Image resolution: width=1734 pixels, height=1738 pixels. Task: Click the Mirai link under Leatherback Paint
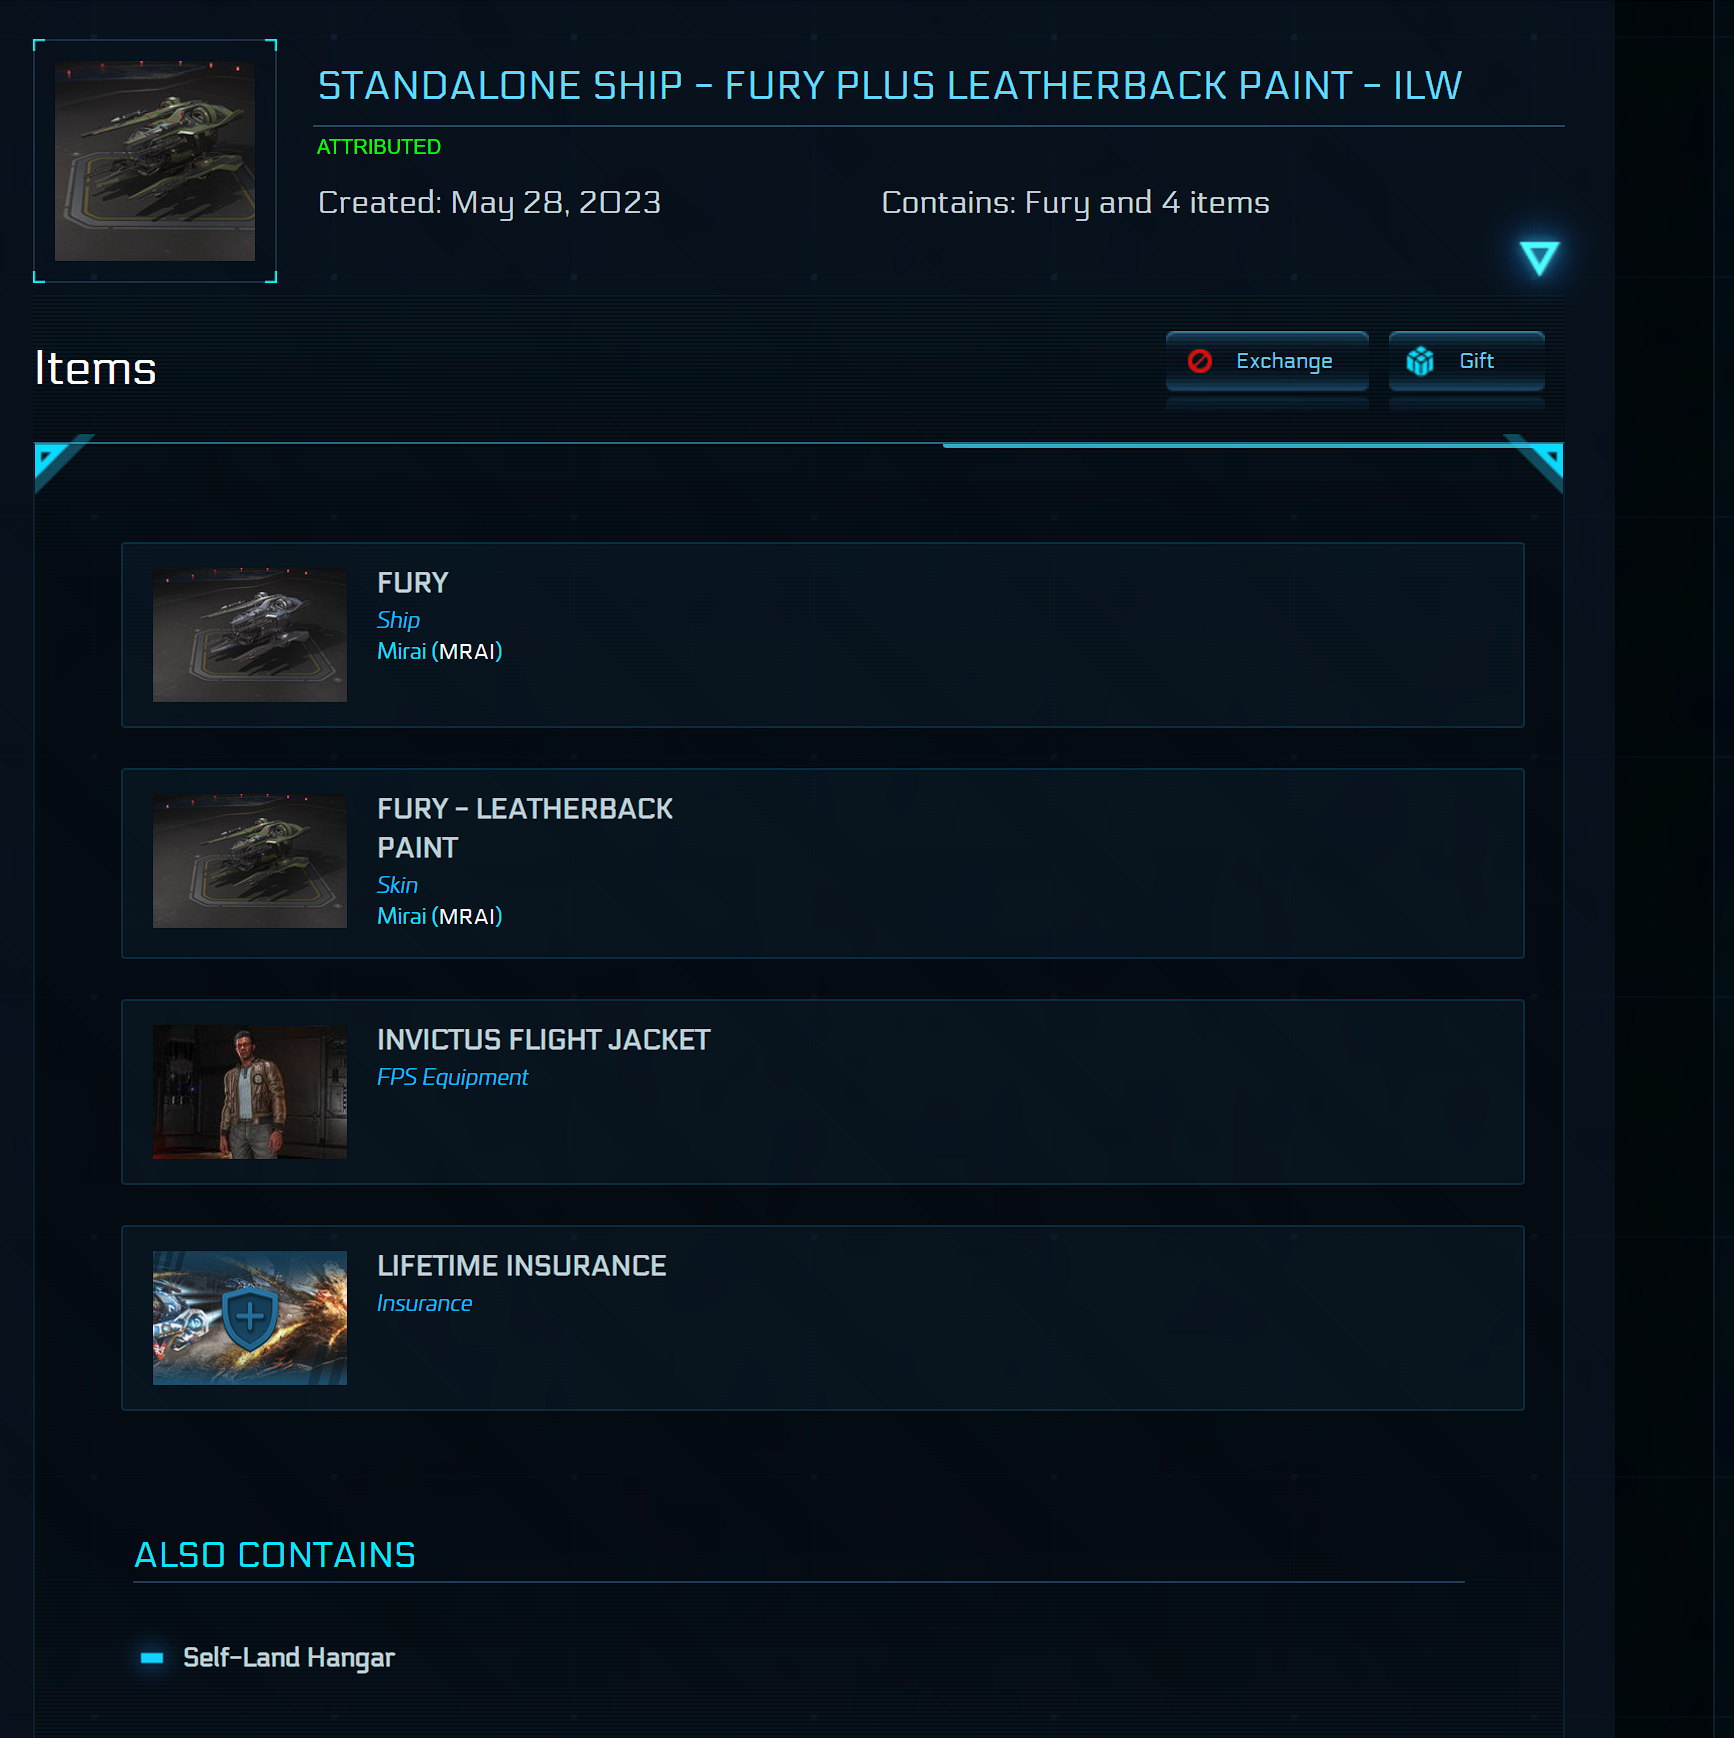402,916
